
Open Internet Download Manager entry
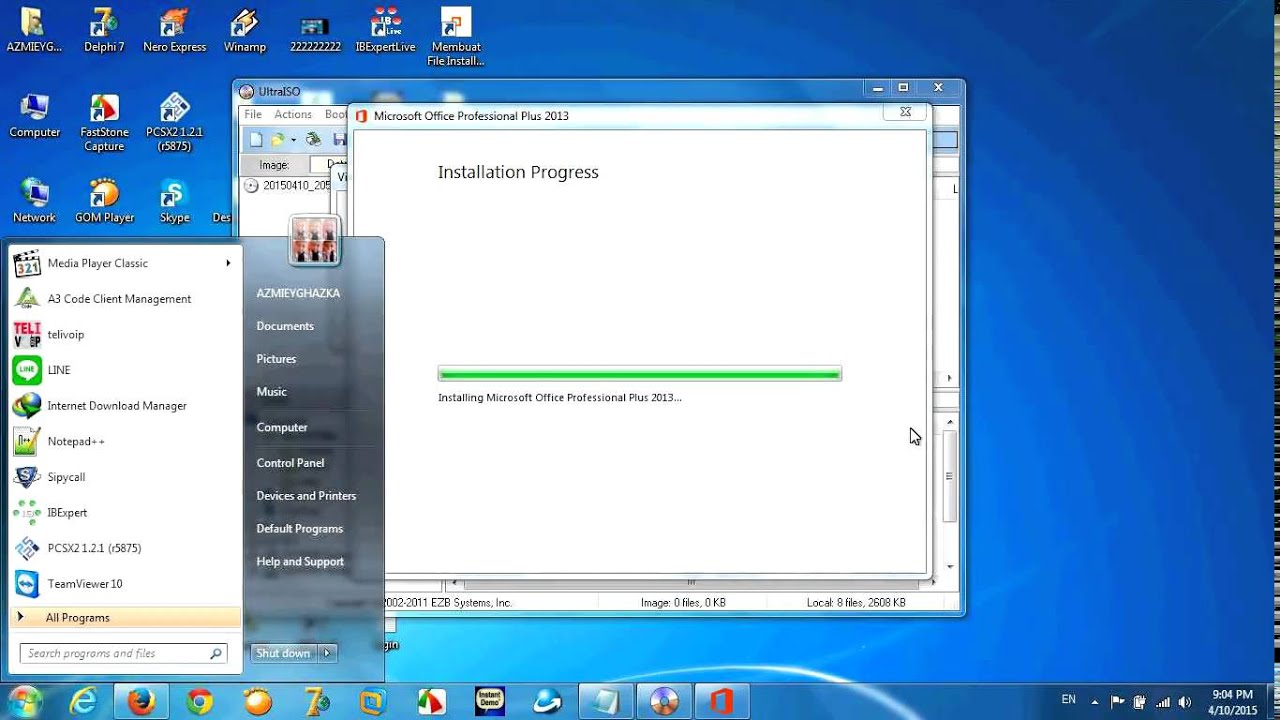(x=124, y=406)
